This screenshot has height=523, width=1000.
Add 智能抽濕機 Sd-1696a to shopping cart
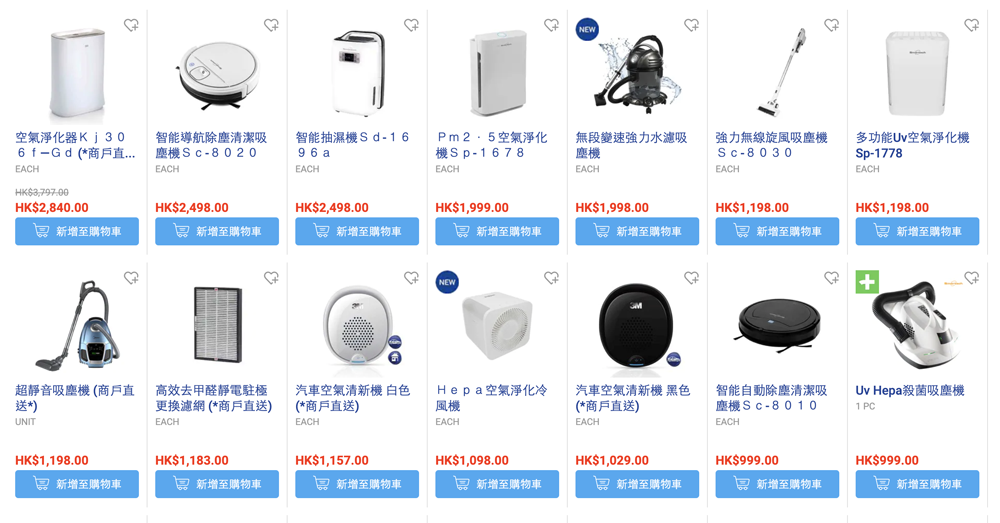point(357,232)
